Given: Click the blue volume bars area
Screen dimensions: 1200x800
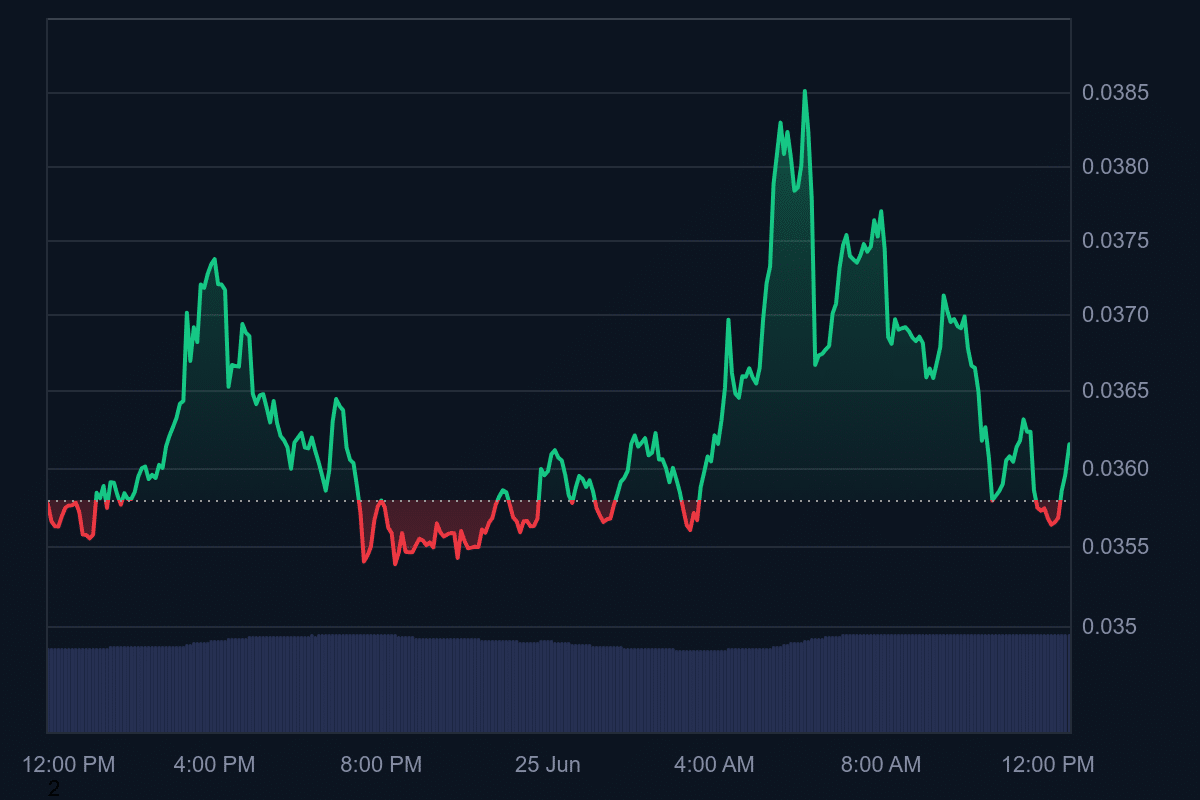Looking at the screenshot, I should click(x=558, y=688).
